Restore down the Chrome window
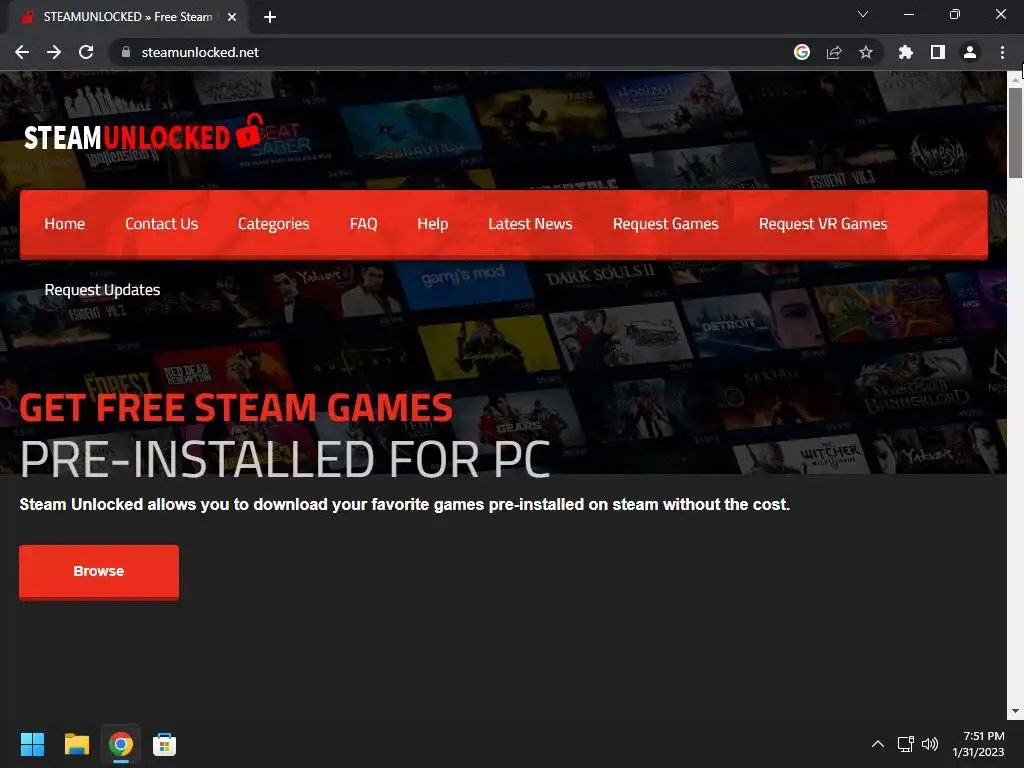Image resolution: width=1024 pixels, height=768 pixels. pos(954,14)
